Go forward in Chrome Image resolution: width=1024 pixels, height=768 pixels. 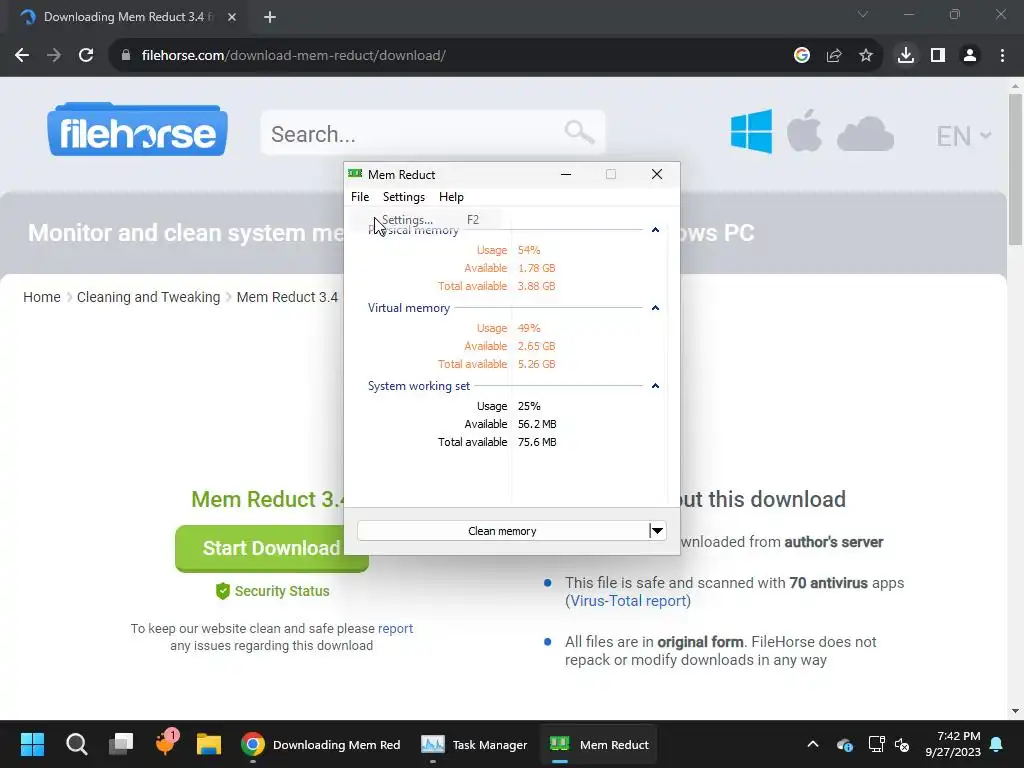(54, 56)
